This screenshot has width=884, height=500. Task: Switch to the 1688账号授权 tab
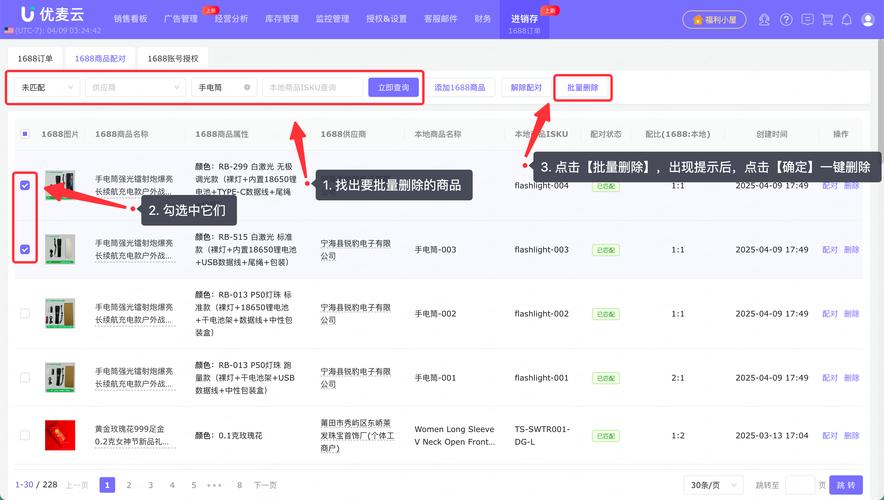pos(173,58)
